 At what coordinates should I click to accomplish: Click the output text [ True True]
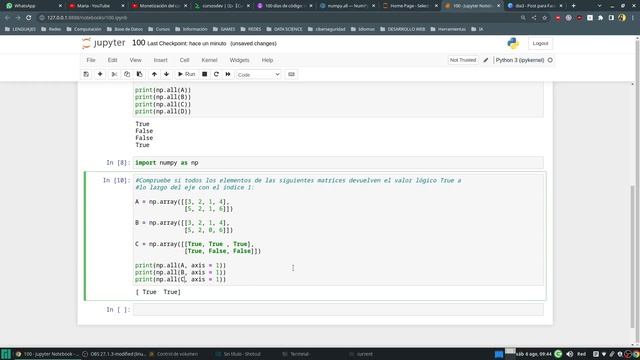click(x=158, y=292)
